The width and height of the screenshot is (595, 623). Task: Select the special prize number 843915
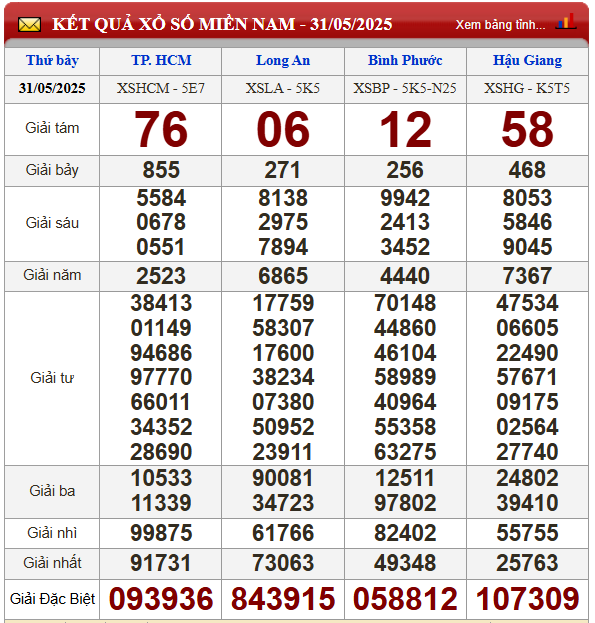[283, 599]
